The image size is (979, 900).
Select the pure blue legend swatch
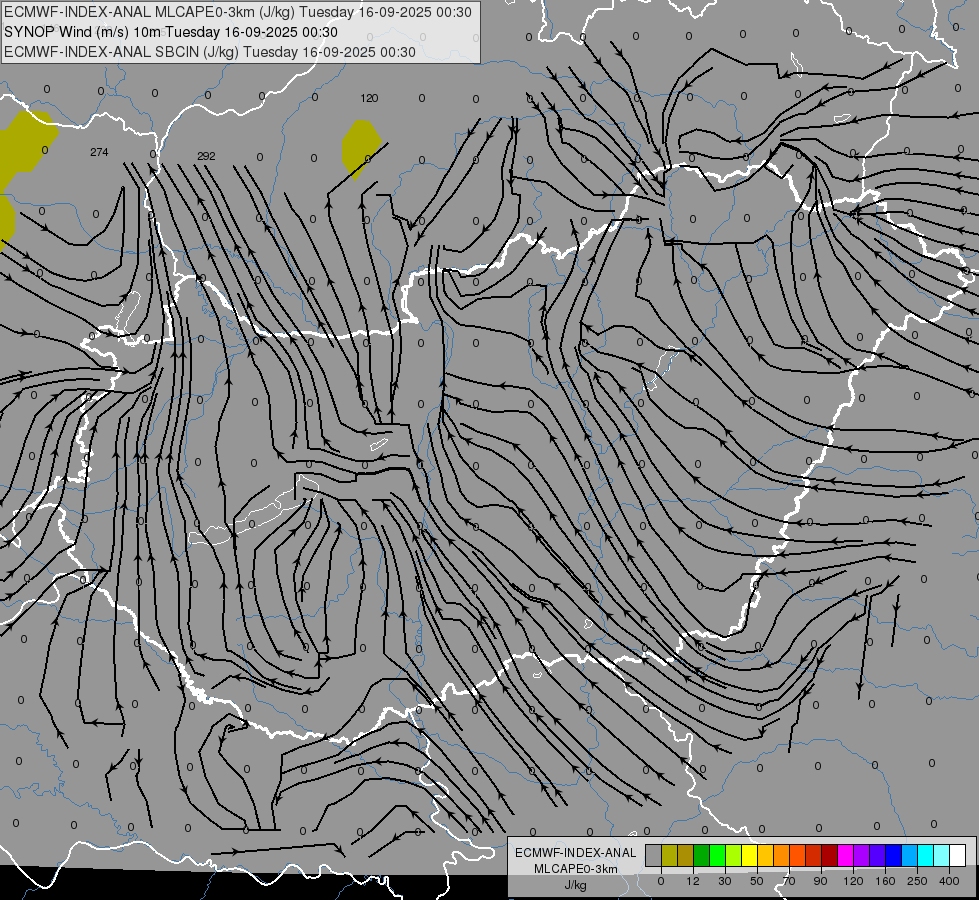[x=894, y=855]
